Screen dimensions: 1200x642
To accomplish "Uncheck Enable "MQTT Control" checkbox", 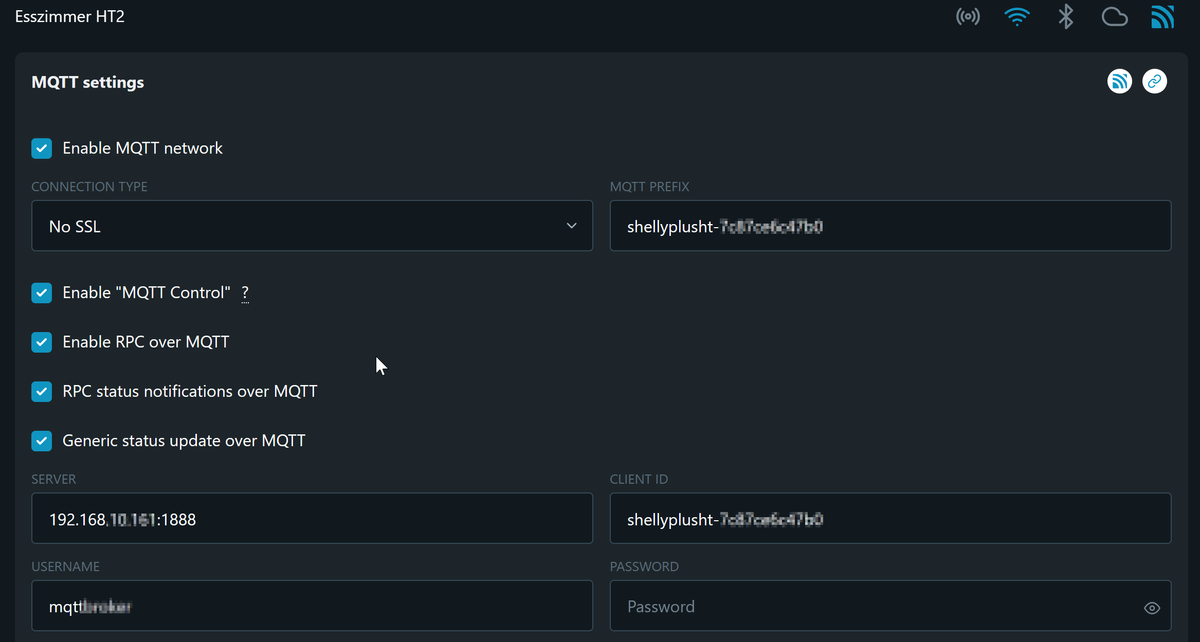I will pos(42,293).
